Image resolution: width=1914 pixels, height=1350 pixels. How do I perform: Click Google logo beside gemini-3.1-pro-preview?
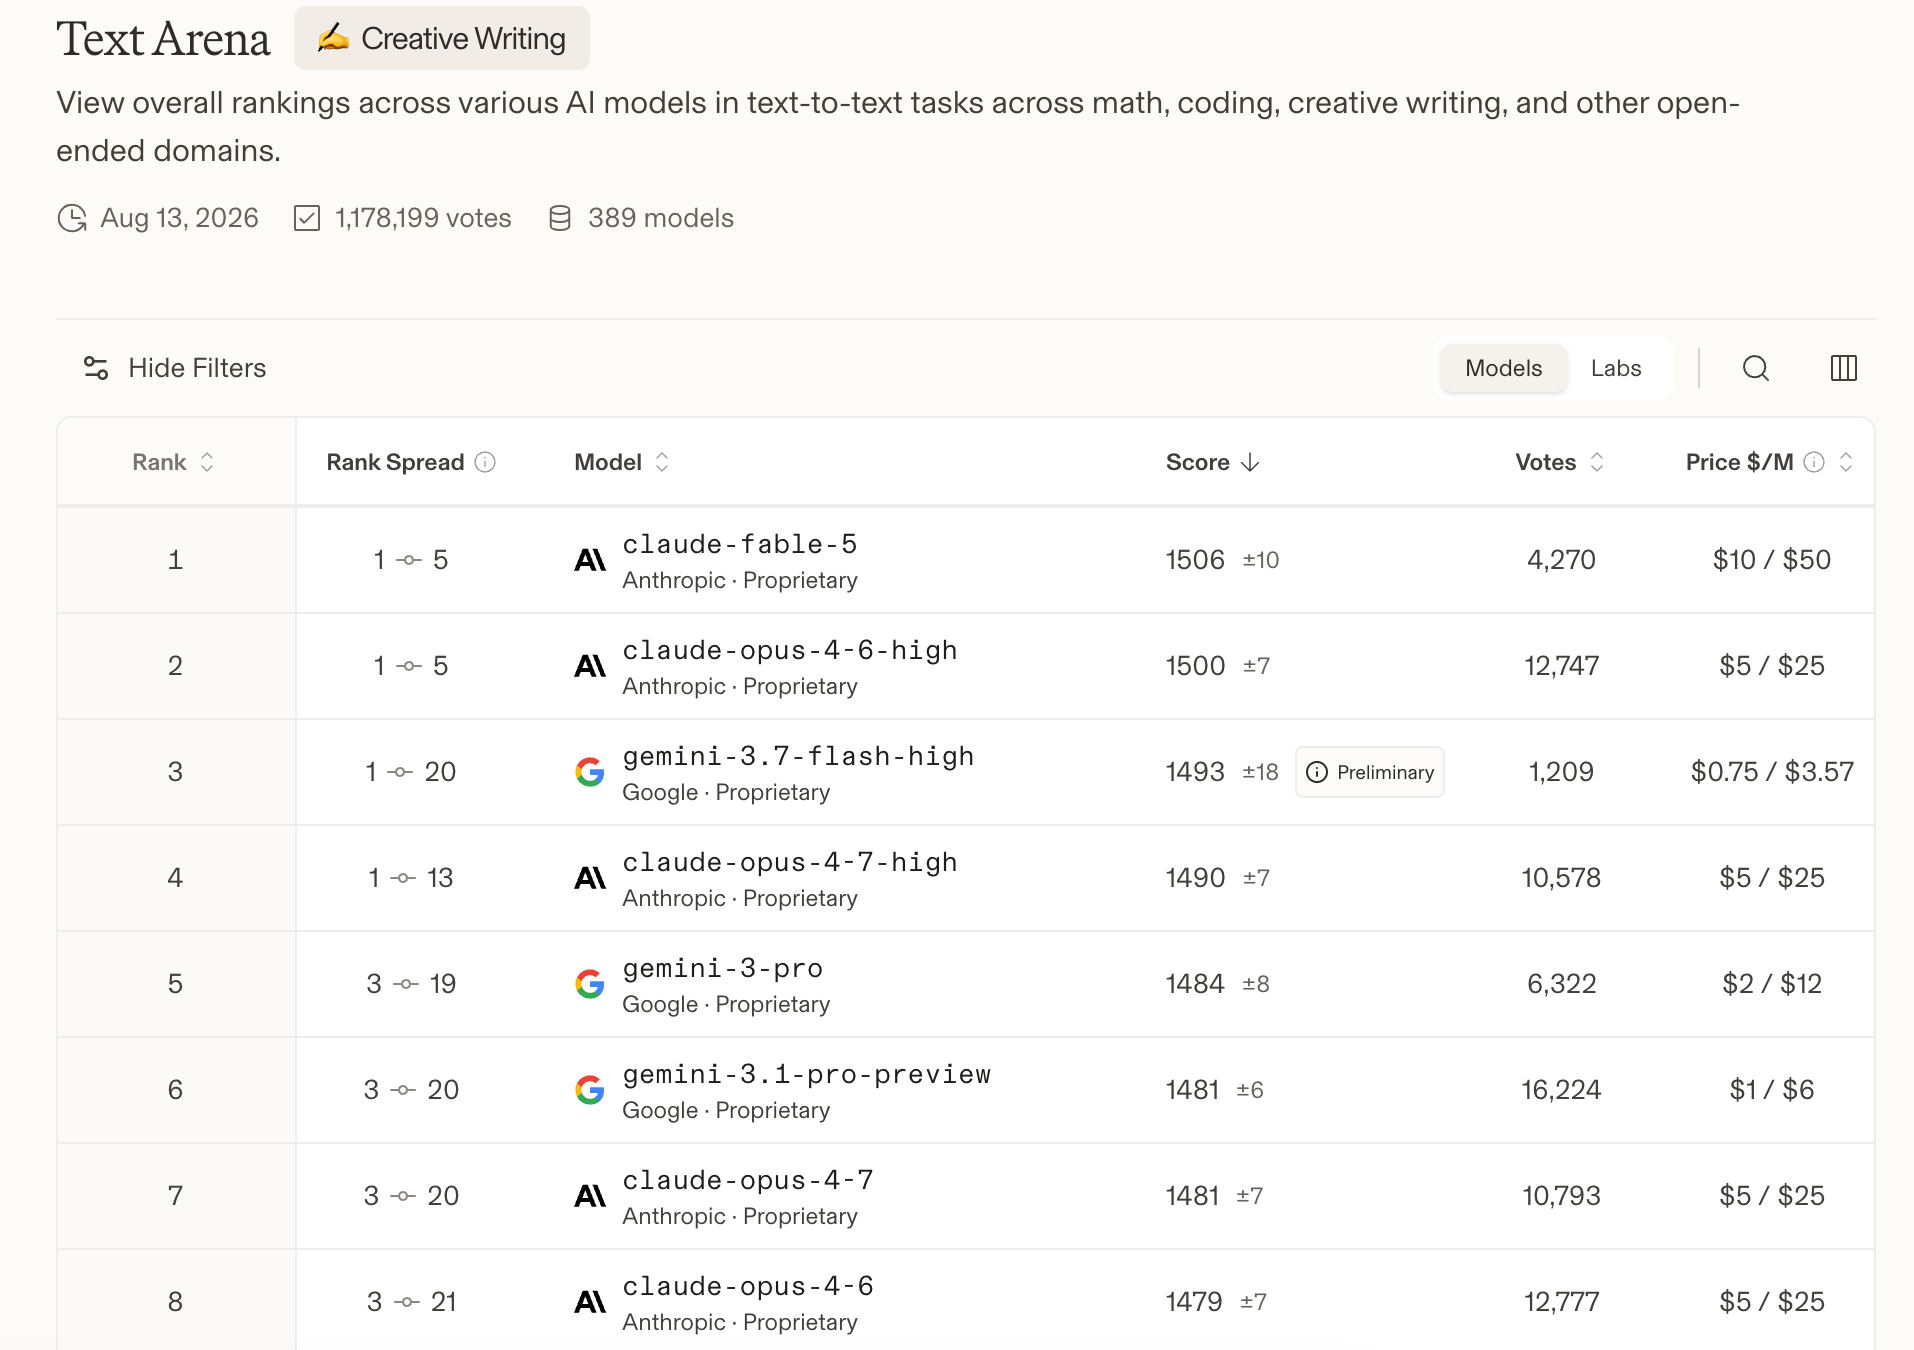590,1090
